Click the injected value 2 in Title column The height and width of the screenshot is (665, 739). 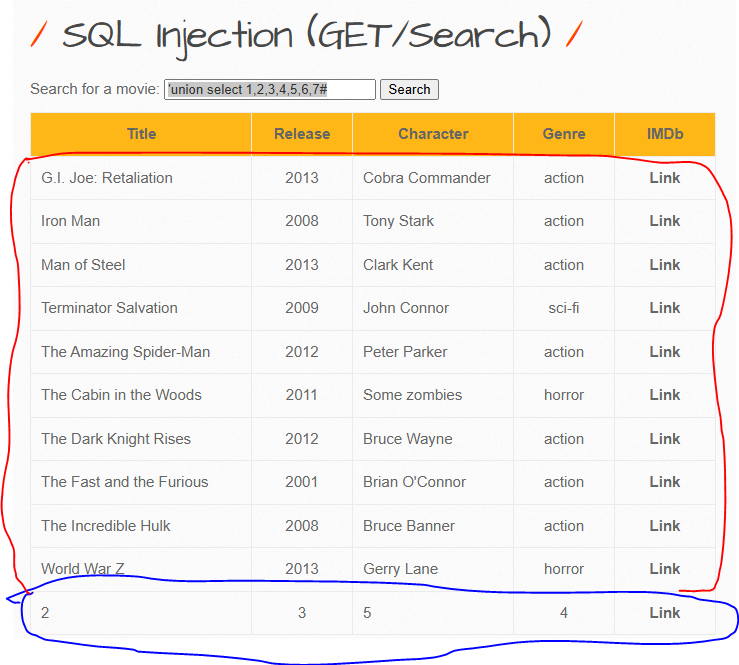click(45, 613)
